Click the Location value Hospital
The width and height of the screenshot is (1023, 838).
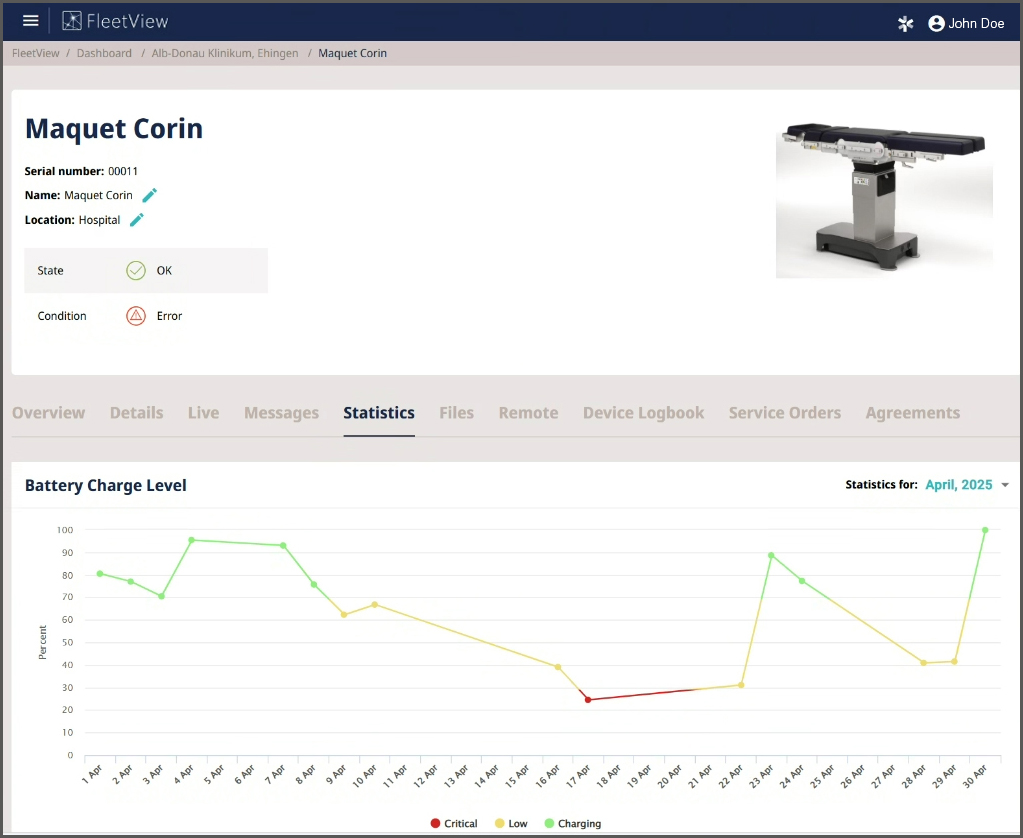(x=99, y=220)
